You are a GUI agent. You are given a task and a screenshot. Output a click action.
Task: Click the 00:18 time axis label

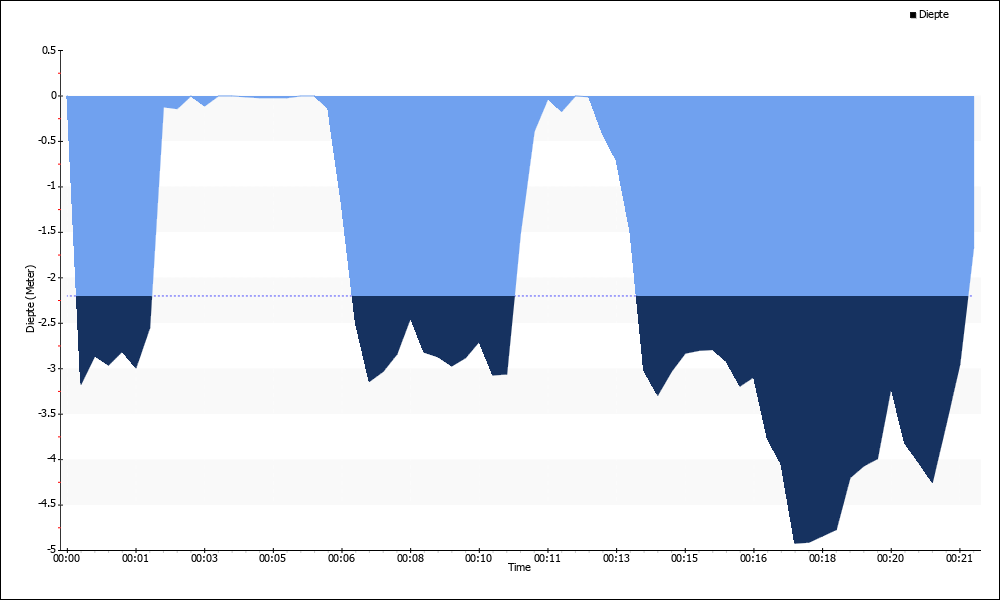(x=822, y=559)
